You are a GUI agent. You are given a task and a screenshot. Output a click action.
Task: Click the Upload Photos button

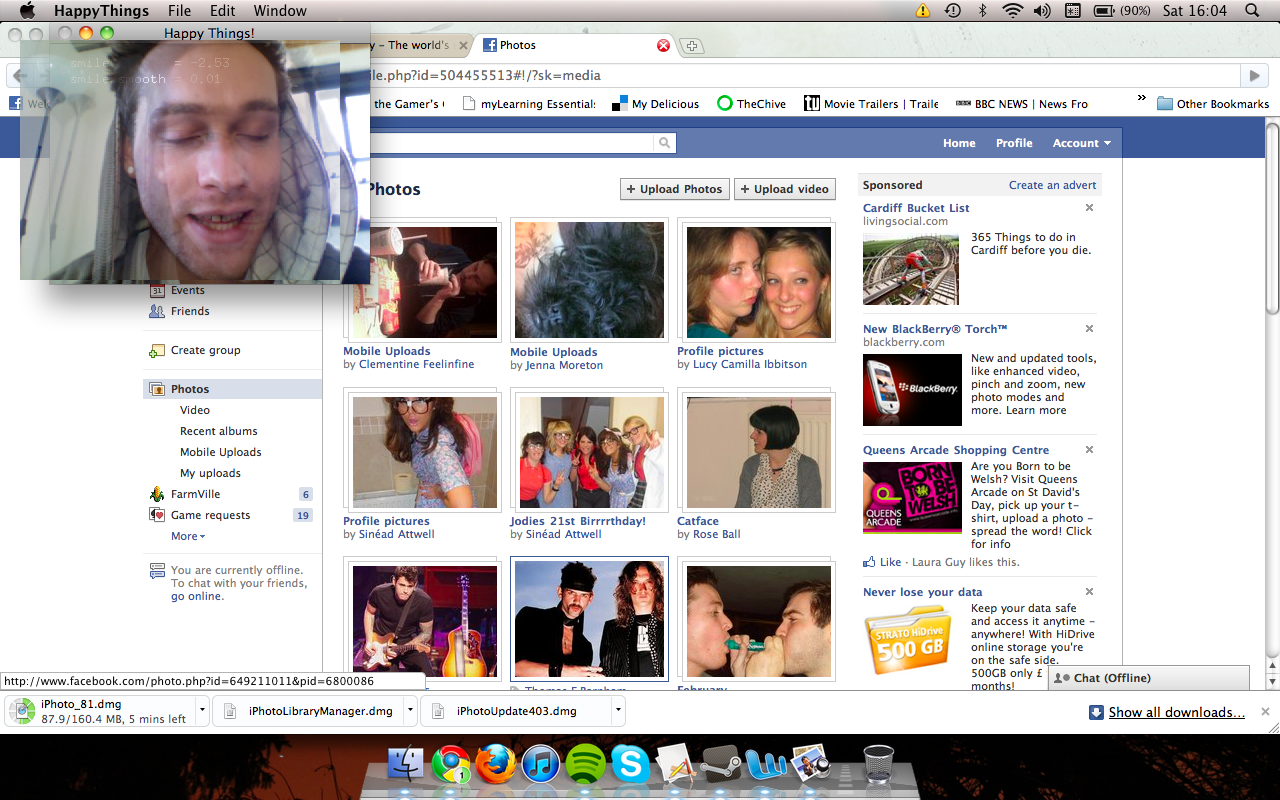[674, 189]
